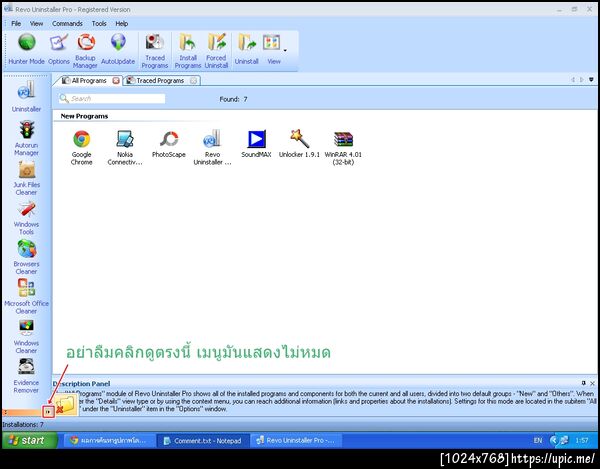Select WinRAR 4.01 program icon
Viewport: 600px width, 469px height.
pos(343,148)
